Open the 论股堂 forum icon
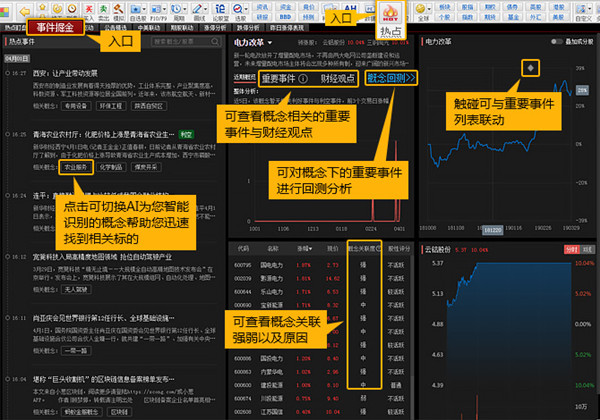600x420 pixels. (220, 9)
